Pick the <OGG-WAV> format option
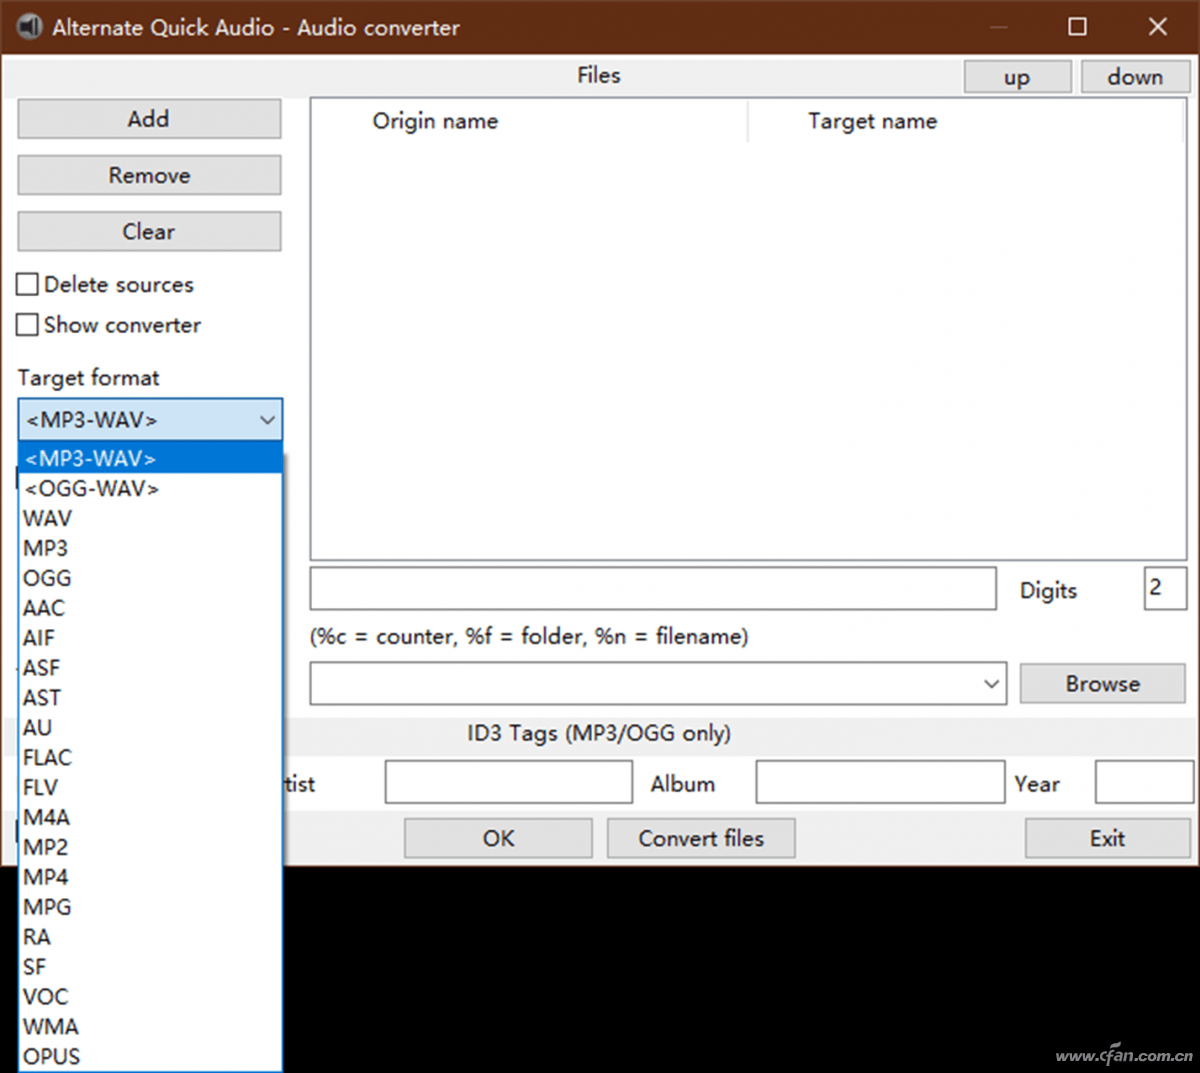Viewport: 1200px width, 1073px height. (92, 489)
